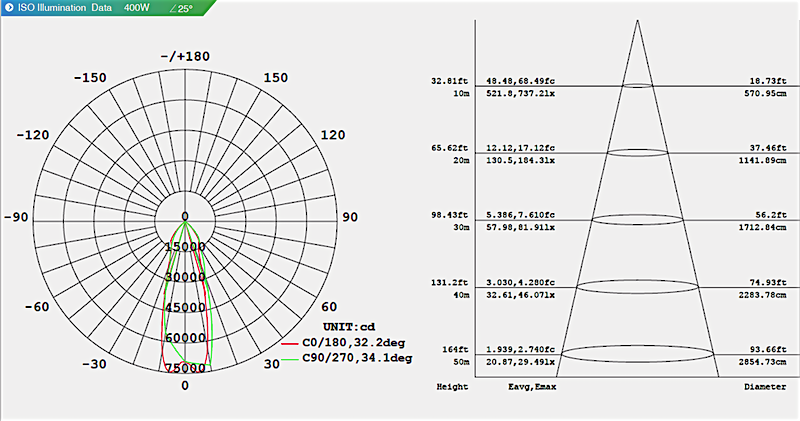Click the Height column caption
The width and height of the screenshot is (800, 421).
tap(452, 387)
